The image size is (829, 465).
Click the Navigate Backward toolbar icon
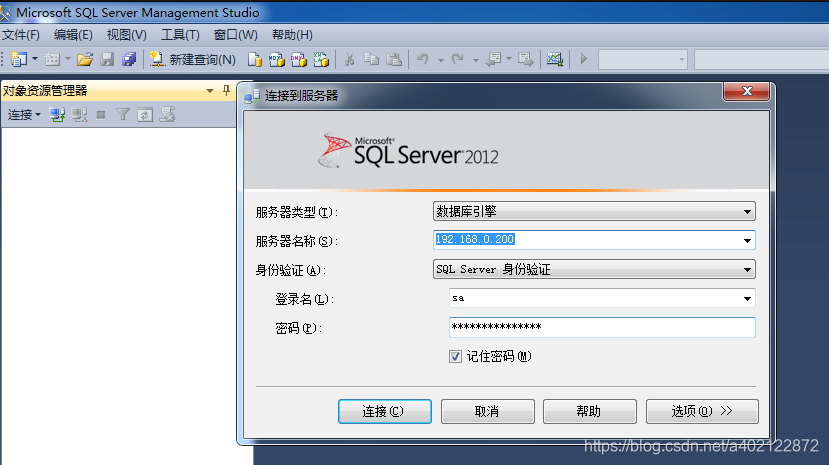point(494,59)
